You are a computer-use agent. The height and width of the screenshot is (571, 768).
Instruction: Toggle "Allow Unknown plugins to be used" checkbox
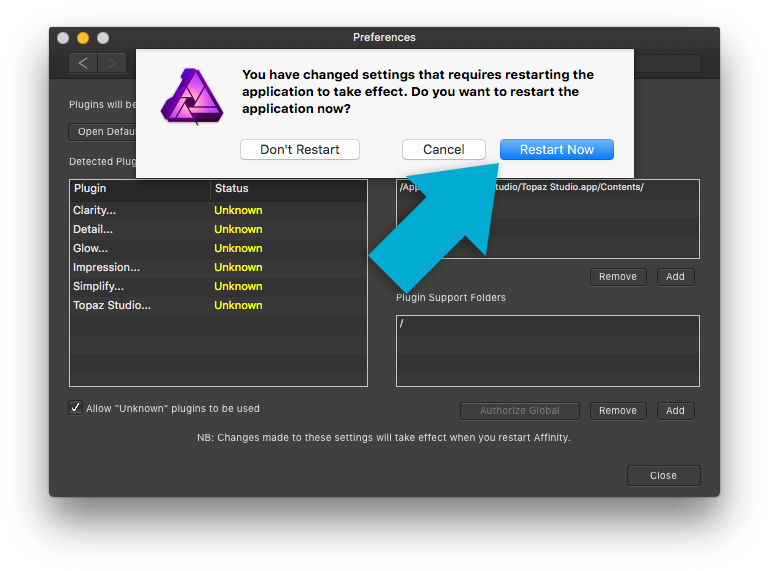(x=76, y=408)
